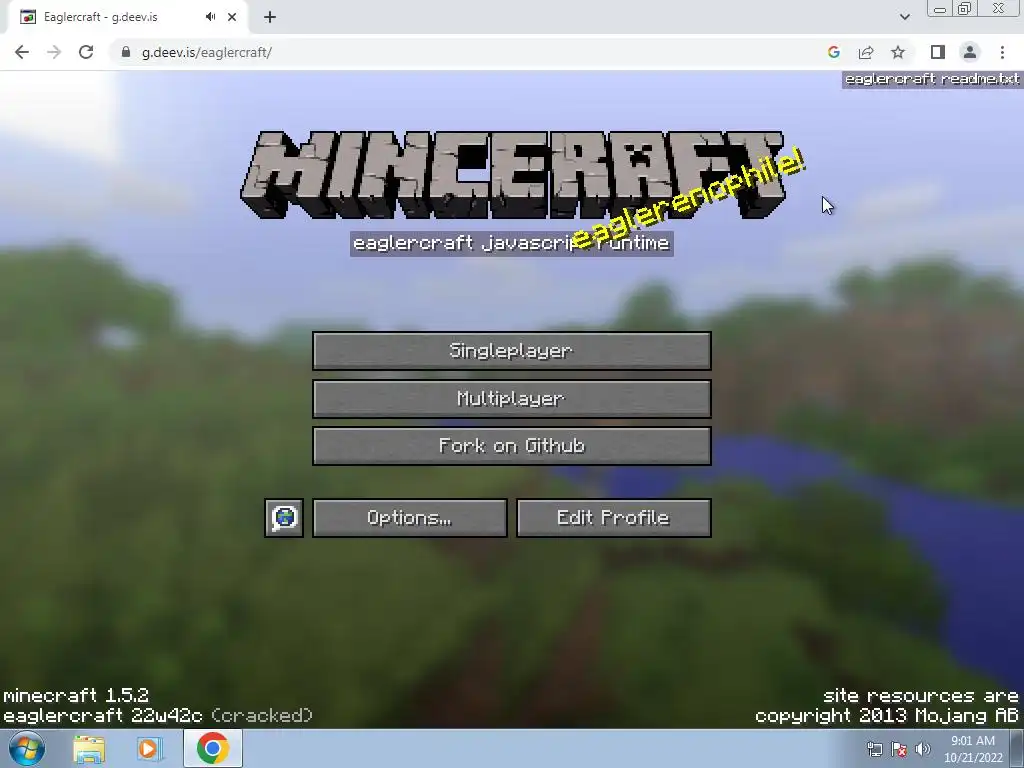Click the site resources are text
The height and width of the screenshot is (768, 1024).
coord(921,696)
